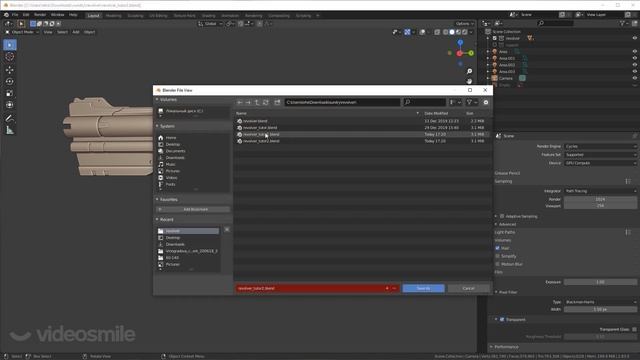This screenshot has height=360, width=640.
Task: Go to parent directory in file browser
Action: 257,102
